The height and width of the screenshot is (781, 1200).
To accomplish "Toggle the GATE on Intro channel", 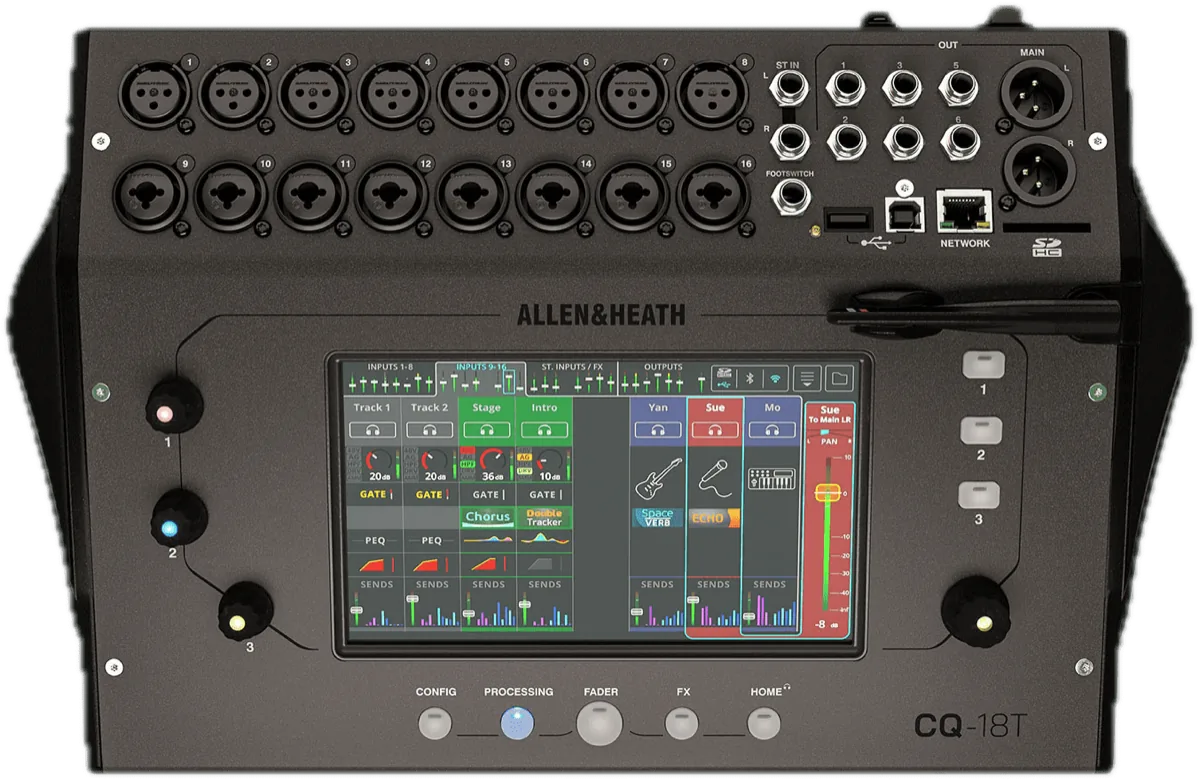I will click(x=544, y=494).
